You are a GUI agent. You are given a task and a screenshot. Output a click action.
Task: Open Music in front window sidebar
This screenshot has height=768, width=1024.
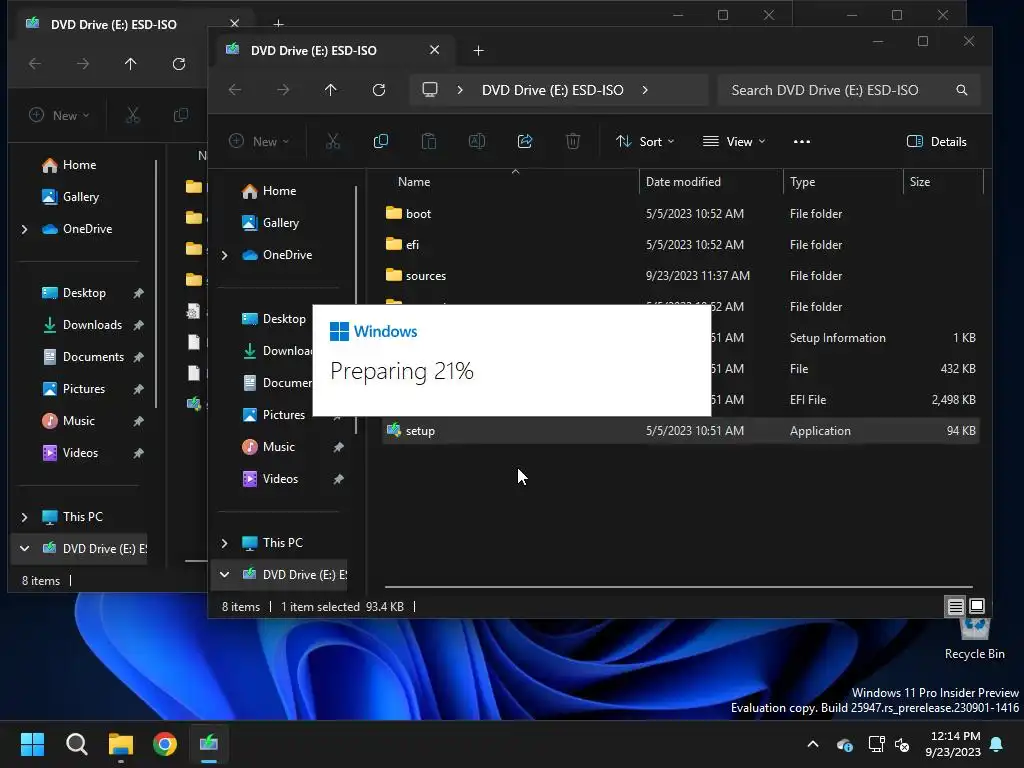coord(279,447)
